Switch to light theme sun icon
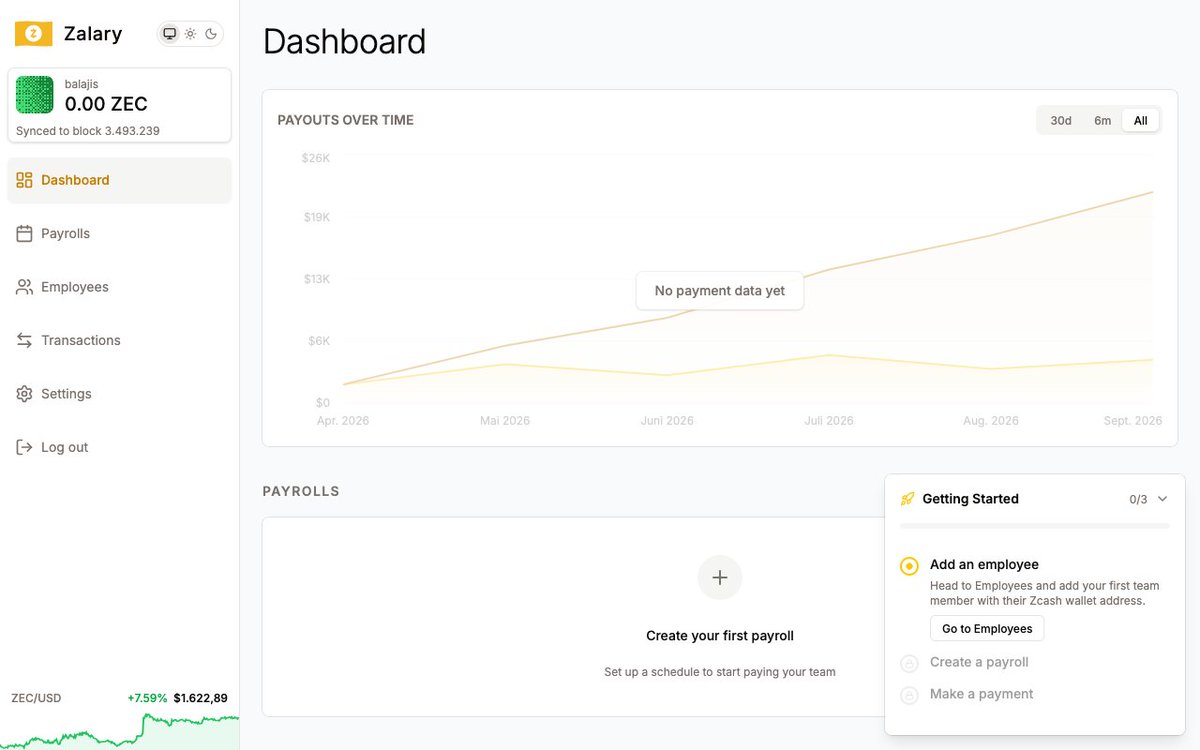 pos(190,34)
